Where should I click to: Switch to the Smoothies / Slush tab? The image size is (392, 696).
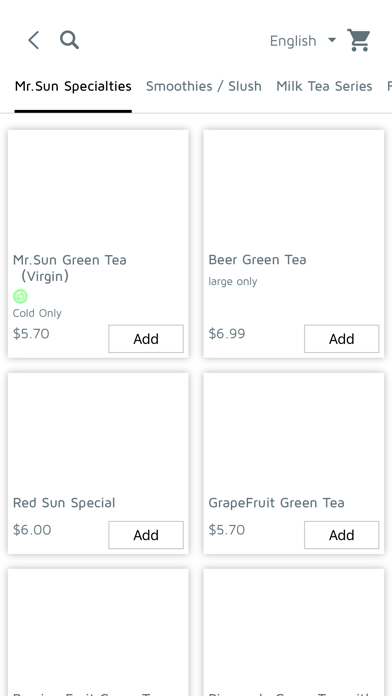pyautogui.click(x=204, y=86)
